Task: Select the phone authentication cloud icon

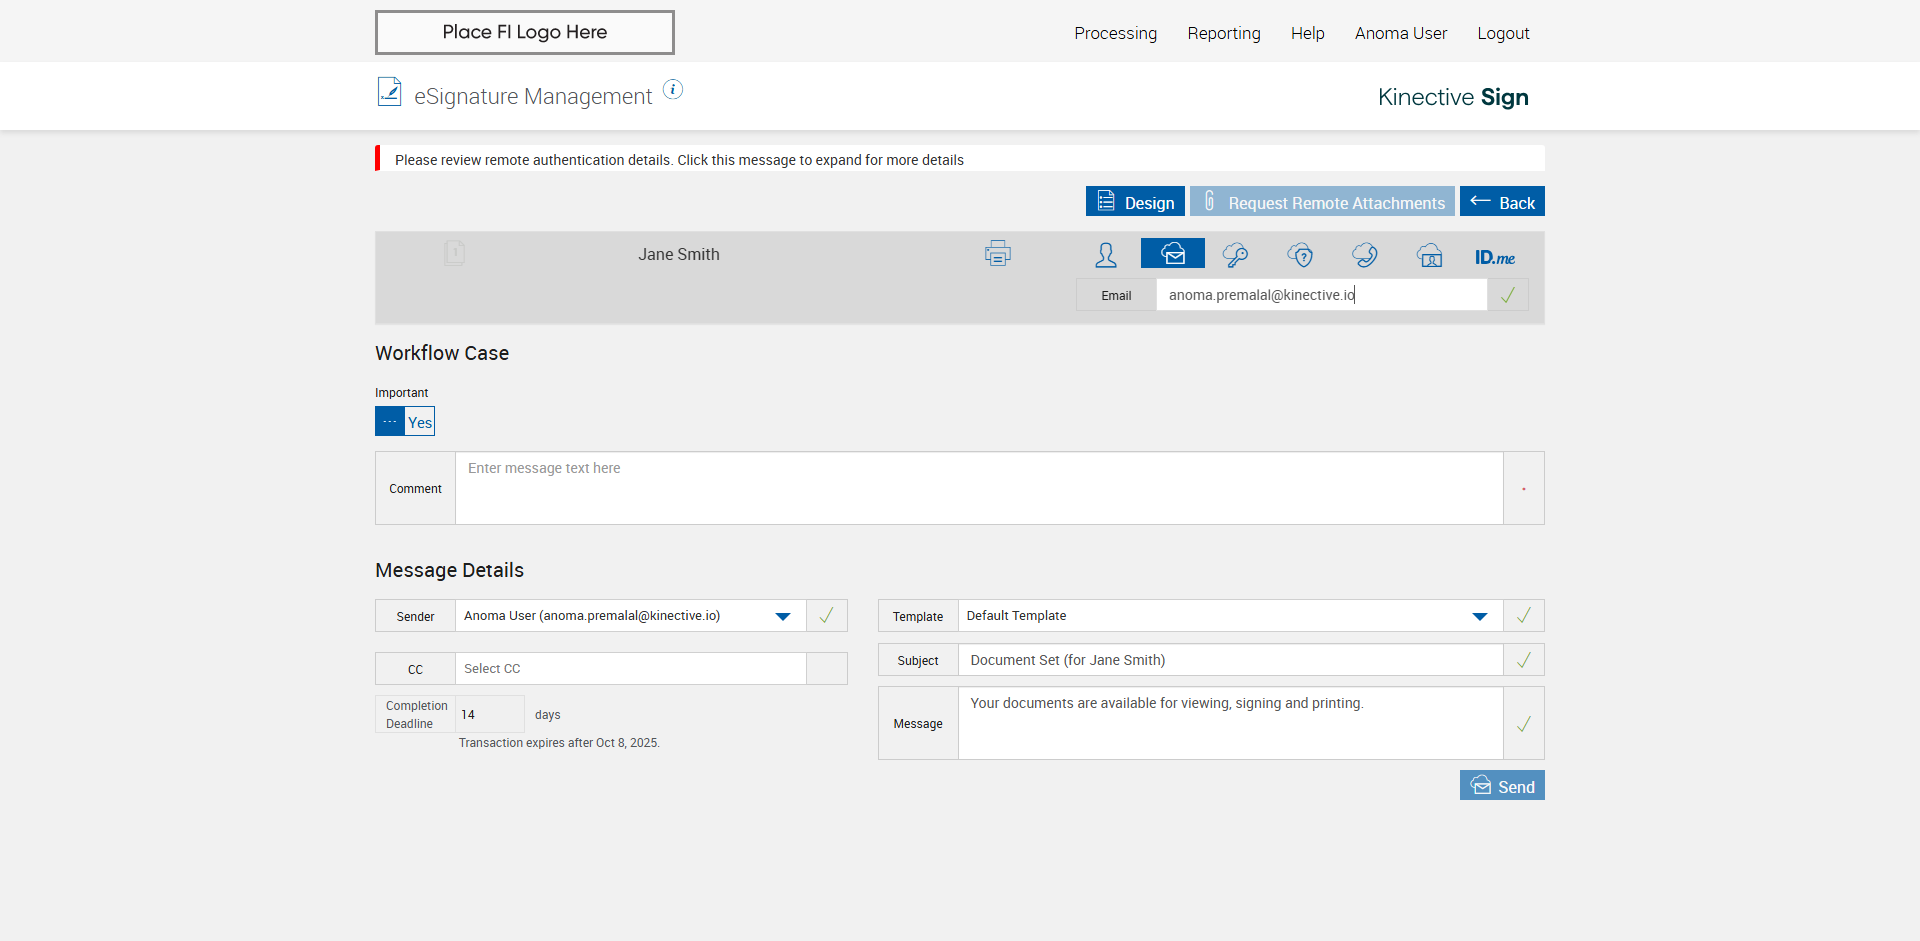Action: pos(1364,255)
